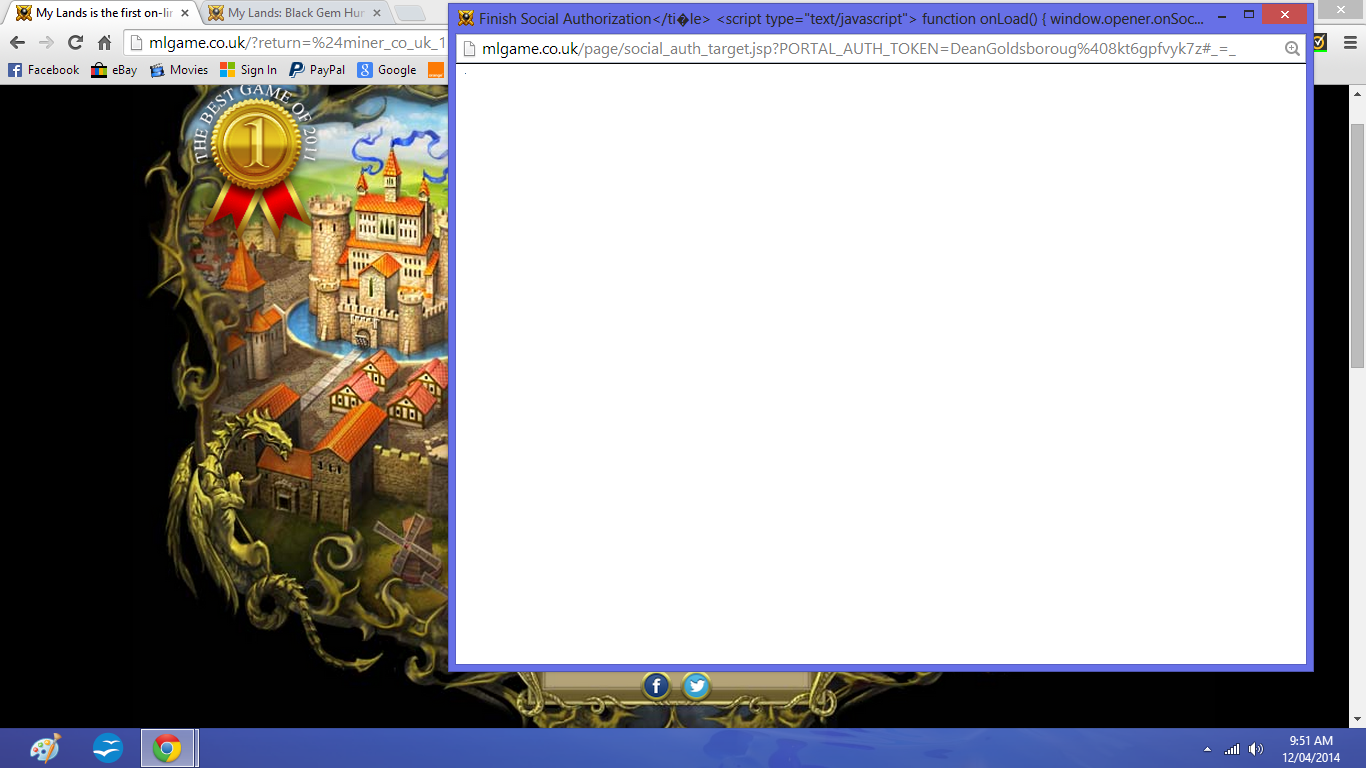Click the Twitter login icon on the game page
The height and width of the screenshot is (768, 1366).
697,686
